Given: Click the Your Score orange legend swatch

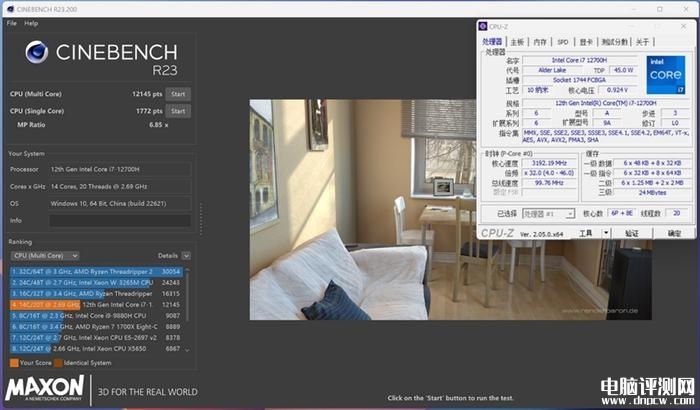Looking at the screenshot, I should tap(14, 363).
